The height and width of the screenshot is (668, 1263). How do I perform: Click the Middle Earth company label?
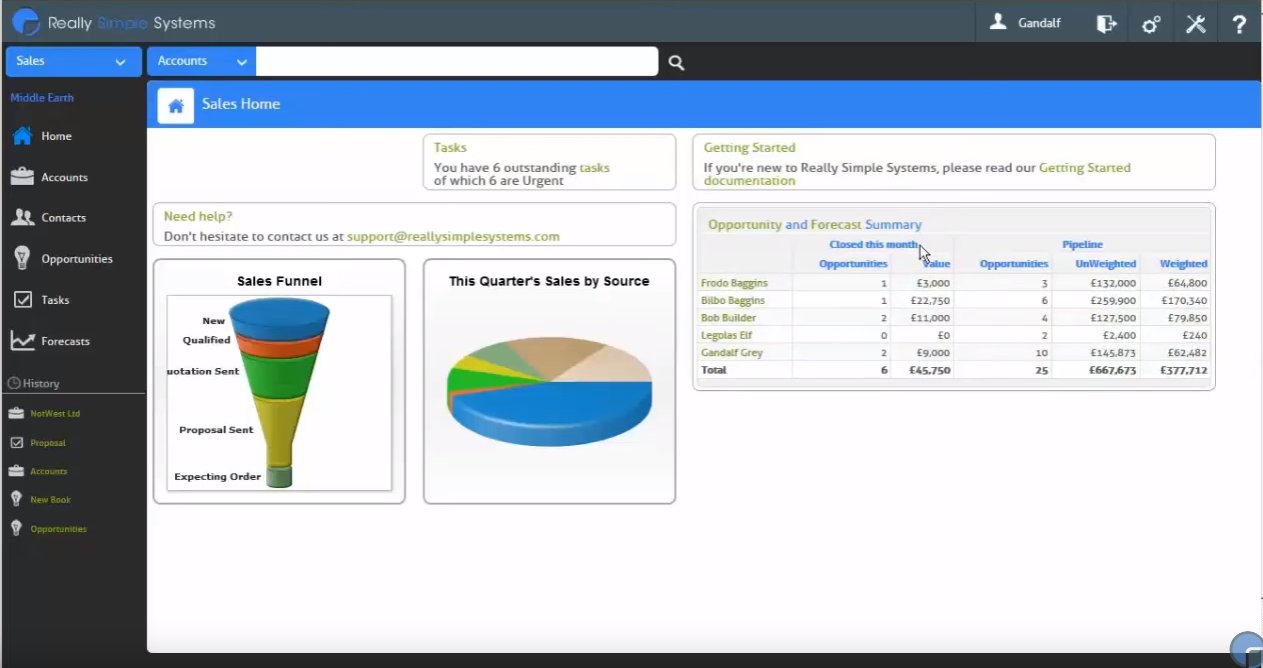[x=42, y=98]
